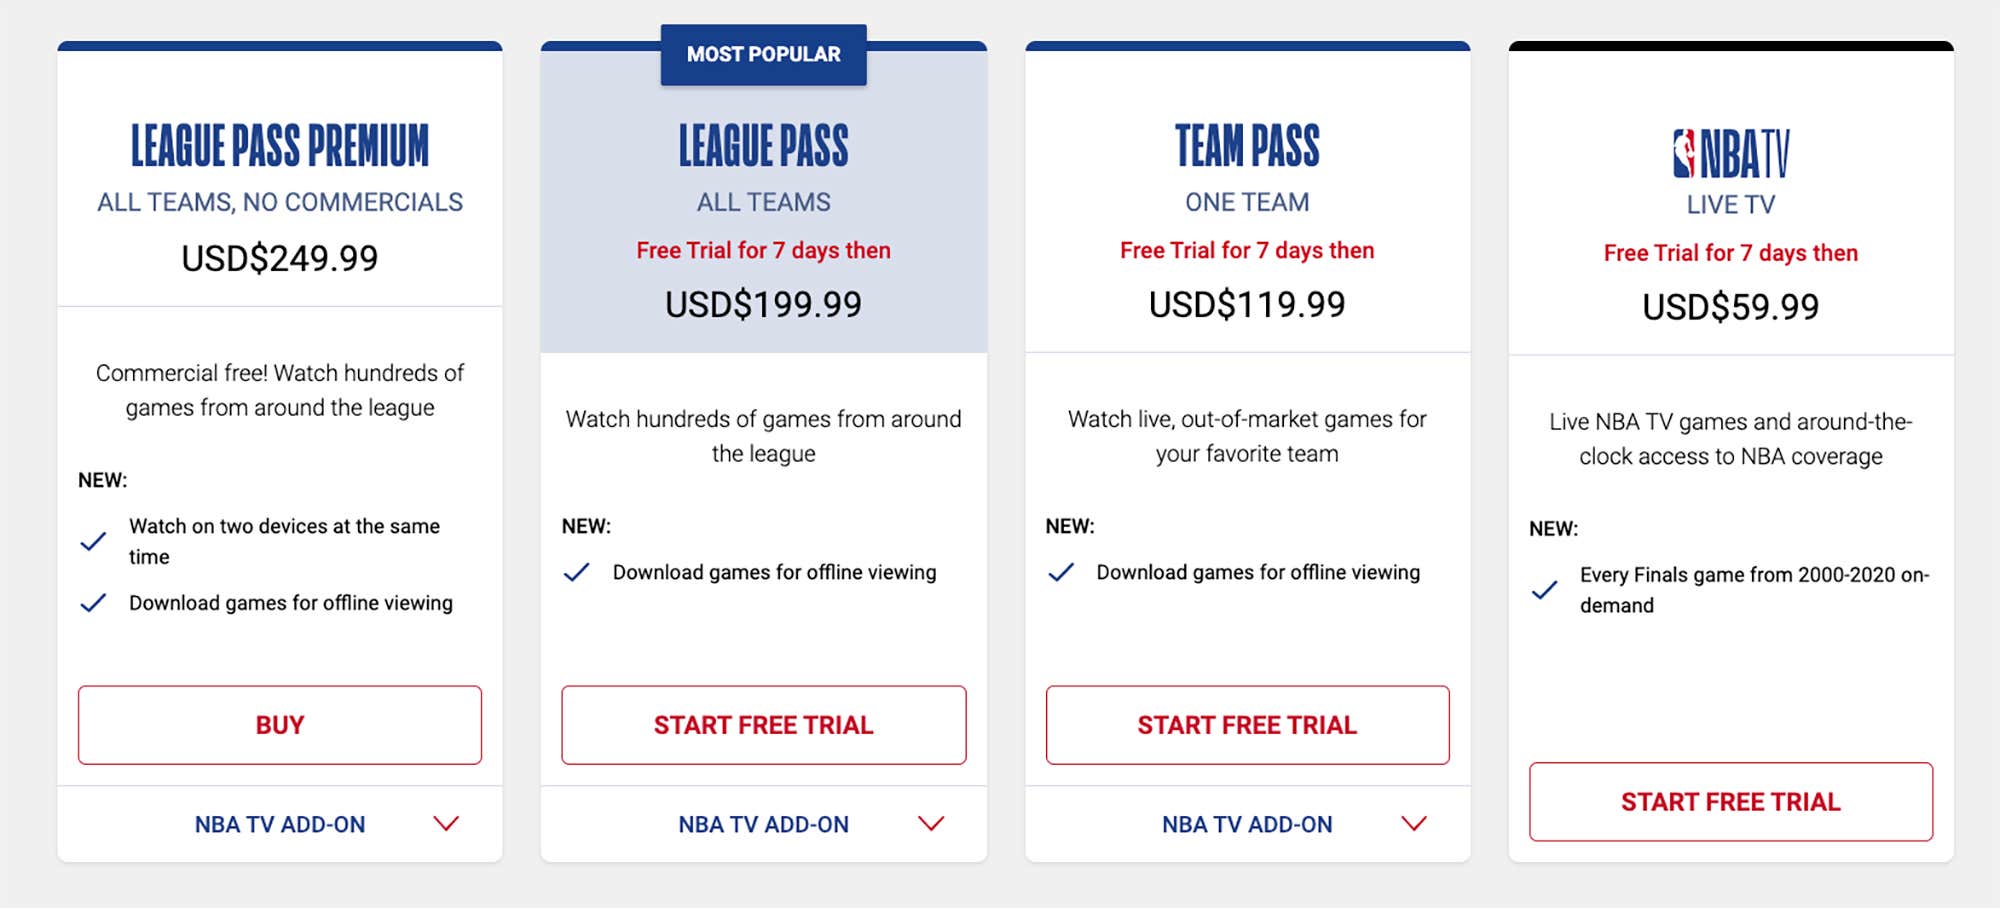Click checkmark beside League Pass offline viewing
This screenshot has width=2000, height=908.
pos(577,572)
